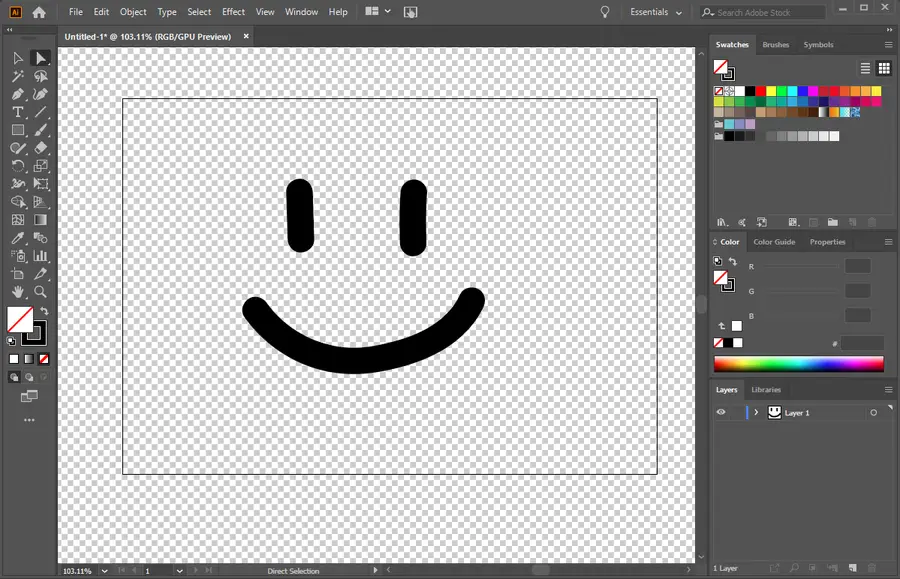Select the Rectangle tool
900x579 pixels.
[18, 130]
